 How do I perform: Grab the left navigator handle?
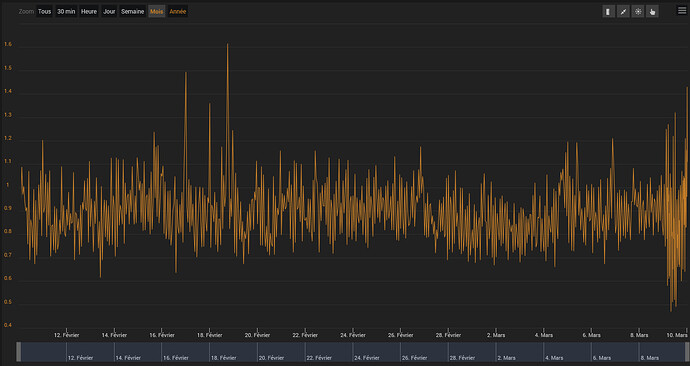tap(18, 352)
